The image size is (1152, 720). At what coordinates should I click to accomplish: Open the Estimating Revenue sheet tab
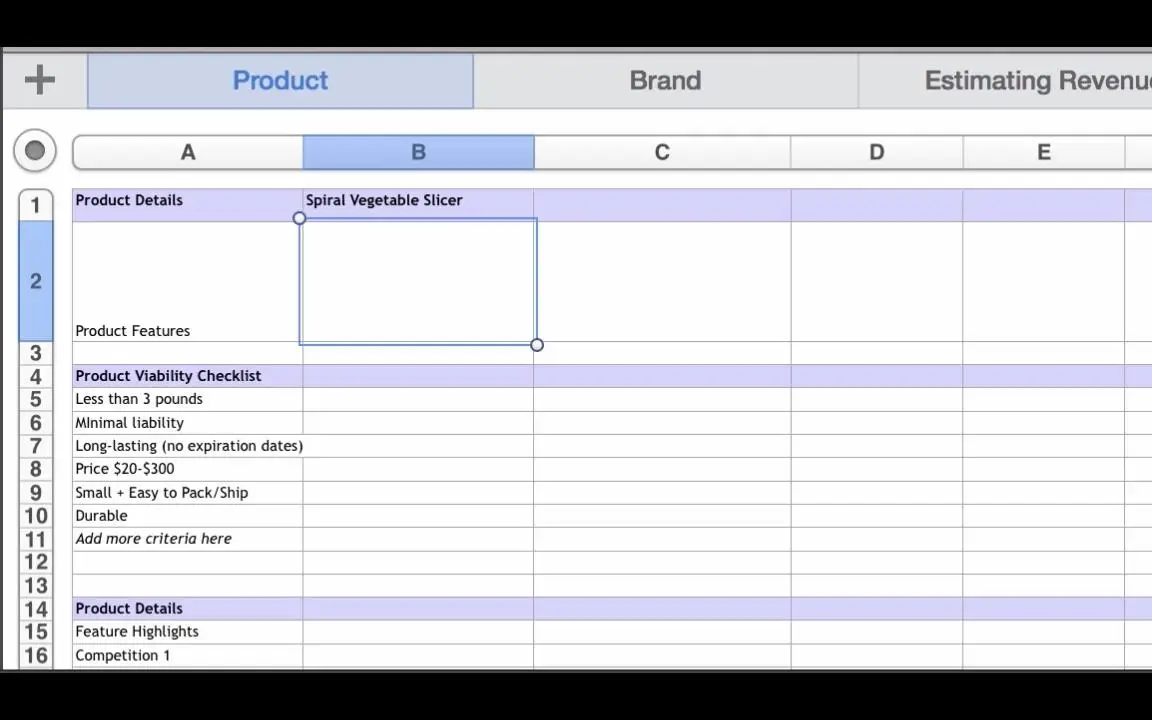[x=1036, y=80]
